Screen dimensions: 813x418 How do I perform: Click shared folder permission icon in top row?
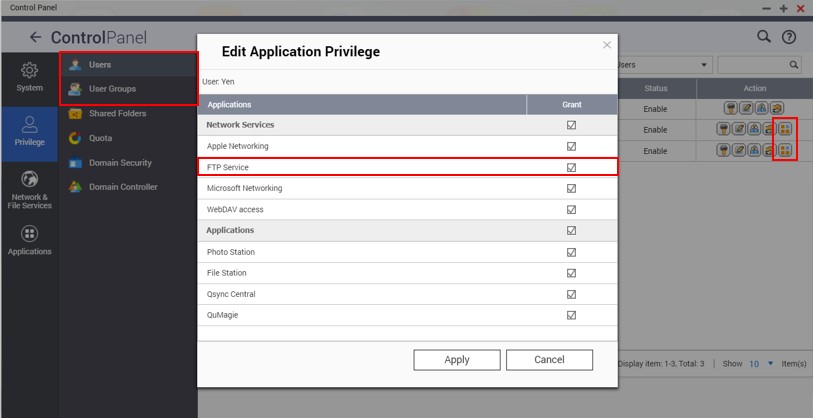[x=776, y=108]
